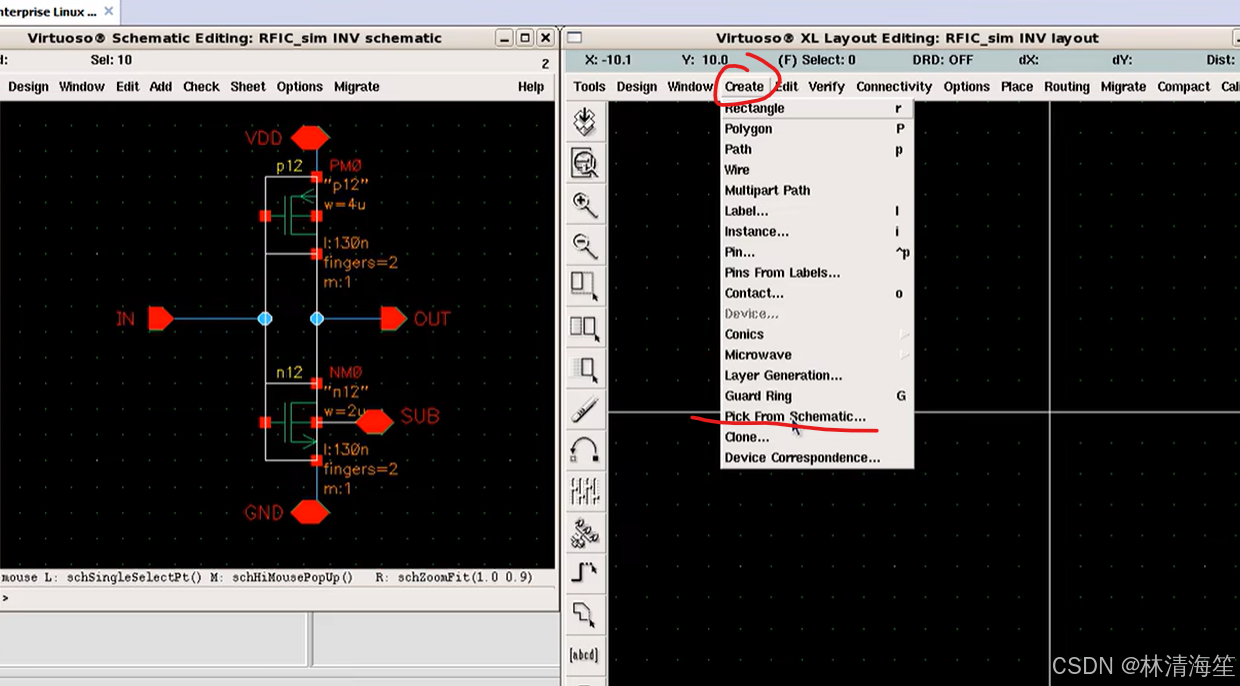Select the Copy tool icon

click(x=584, y=327)
